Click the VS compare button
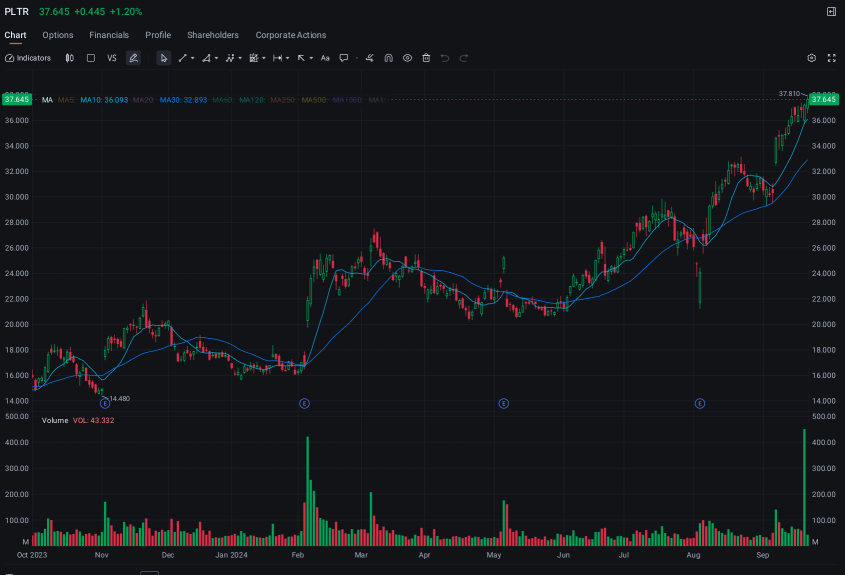 point(112,58)
